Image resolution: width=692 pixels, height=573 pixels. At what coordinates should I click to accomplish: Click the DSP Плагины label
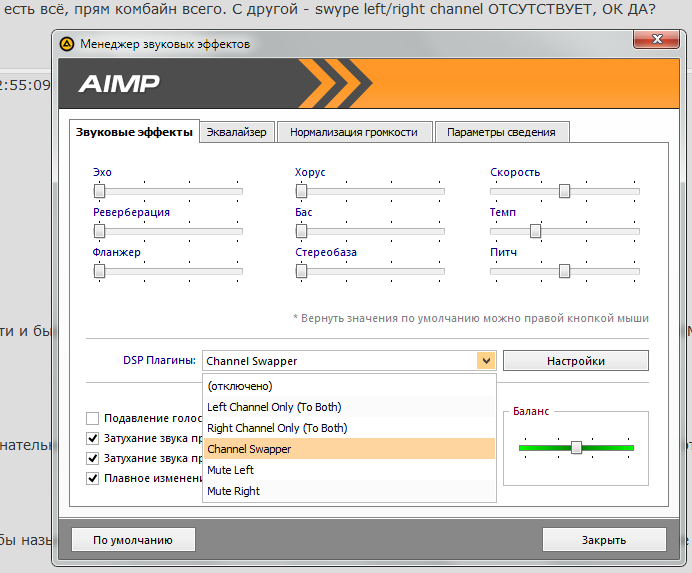(x=159, y=360)
